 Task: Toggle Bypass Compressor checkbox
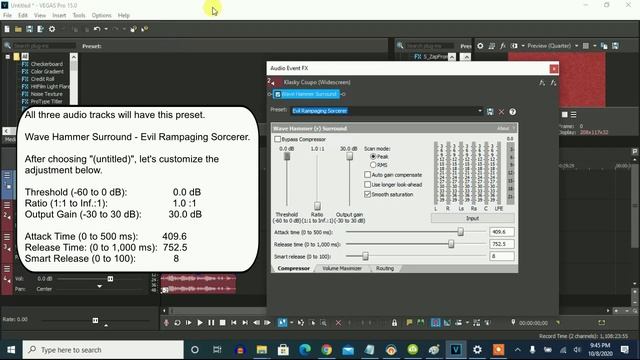click(278, 139)
